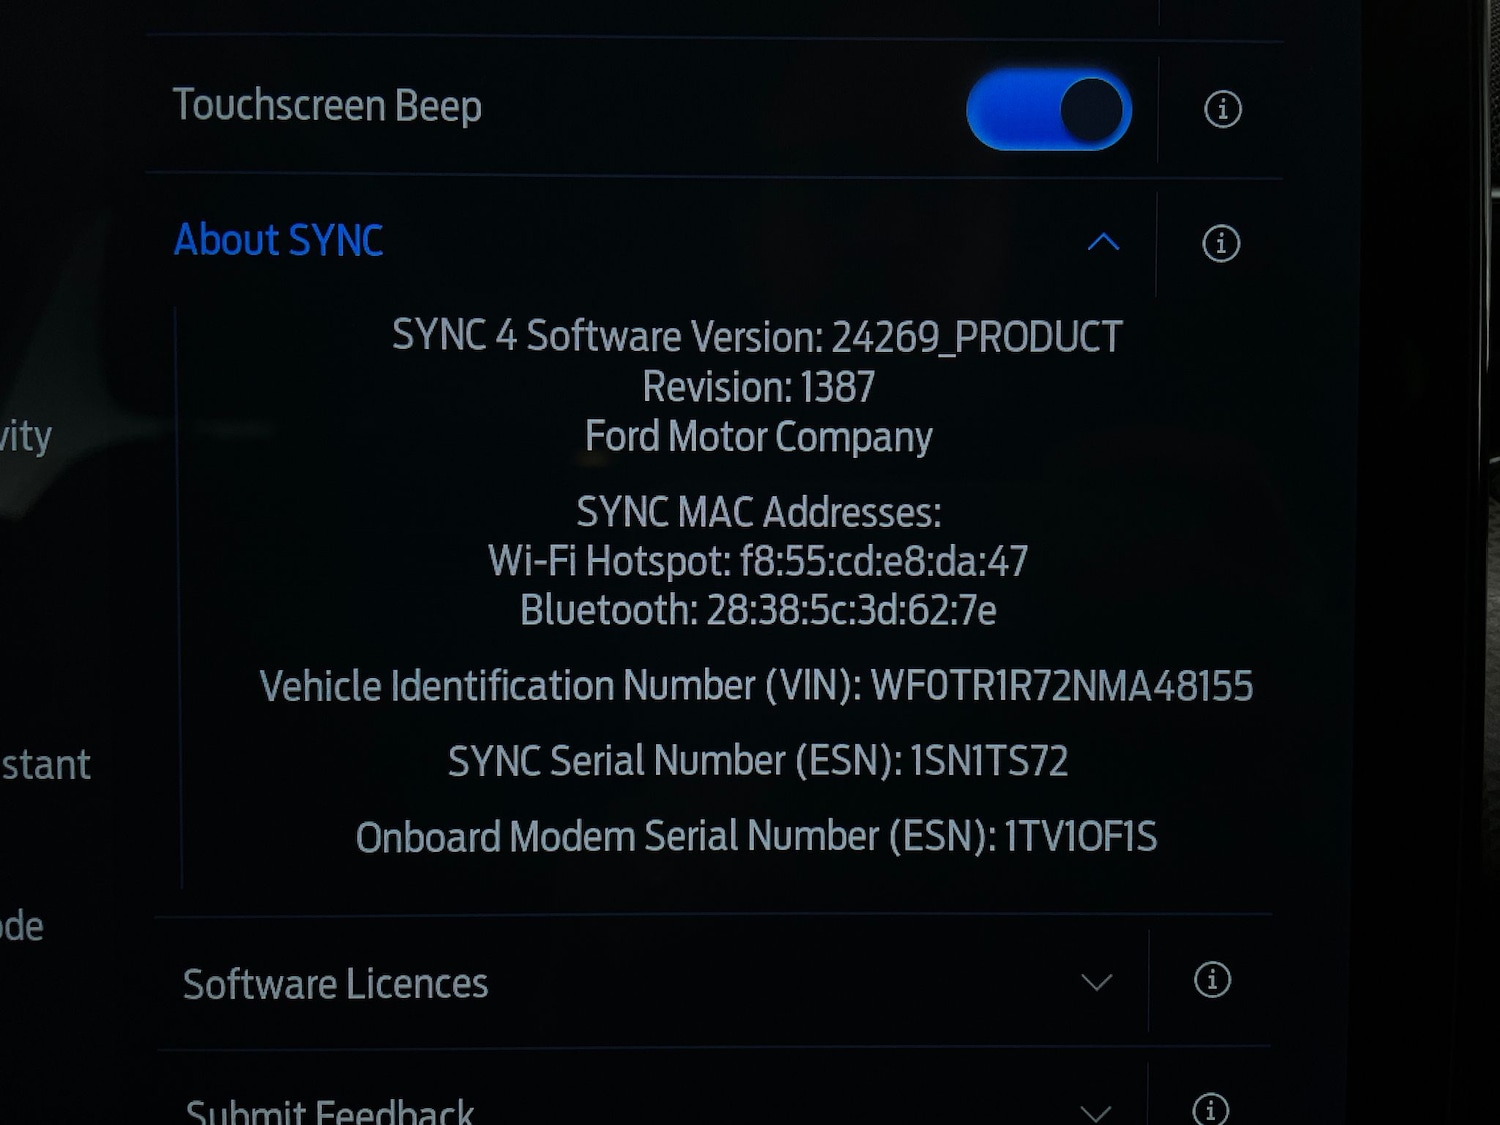Tap the SYNC 4 Software Version line
The width and height of the screenshot is (1500, 1125).
pyautogui.click(x=757, y=337)
